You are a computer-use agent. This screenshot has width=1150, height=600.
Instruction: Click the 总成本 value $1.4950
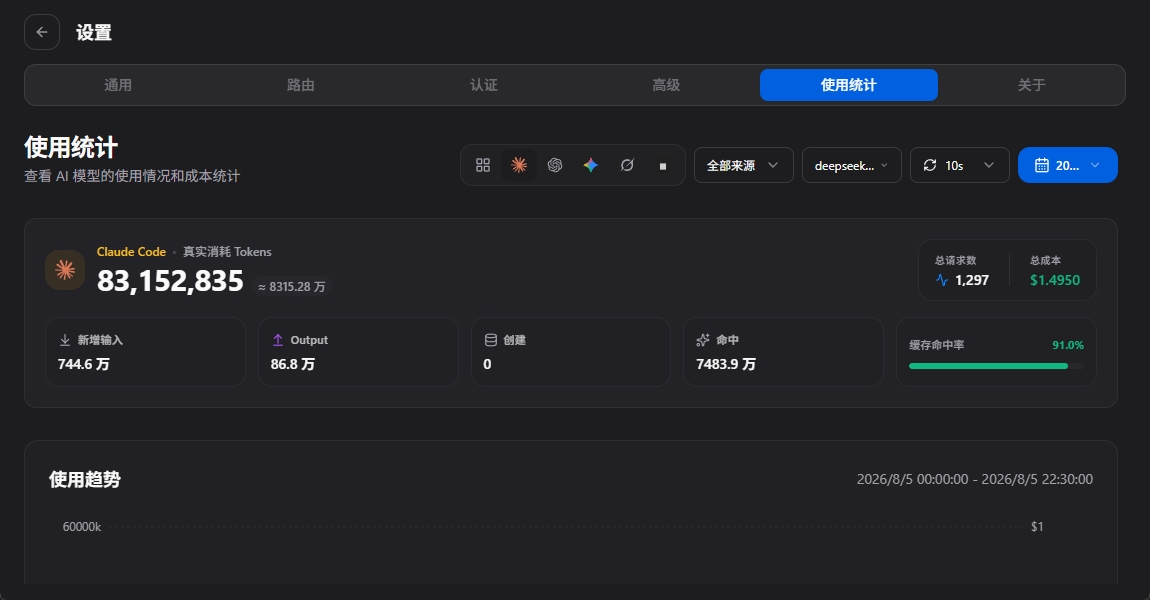(1055, 280)
